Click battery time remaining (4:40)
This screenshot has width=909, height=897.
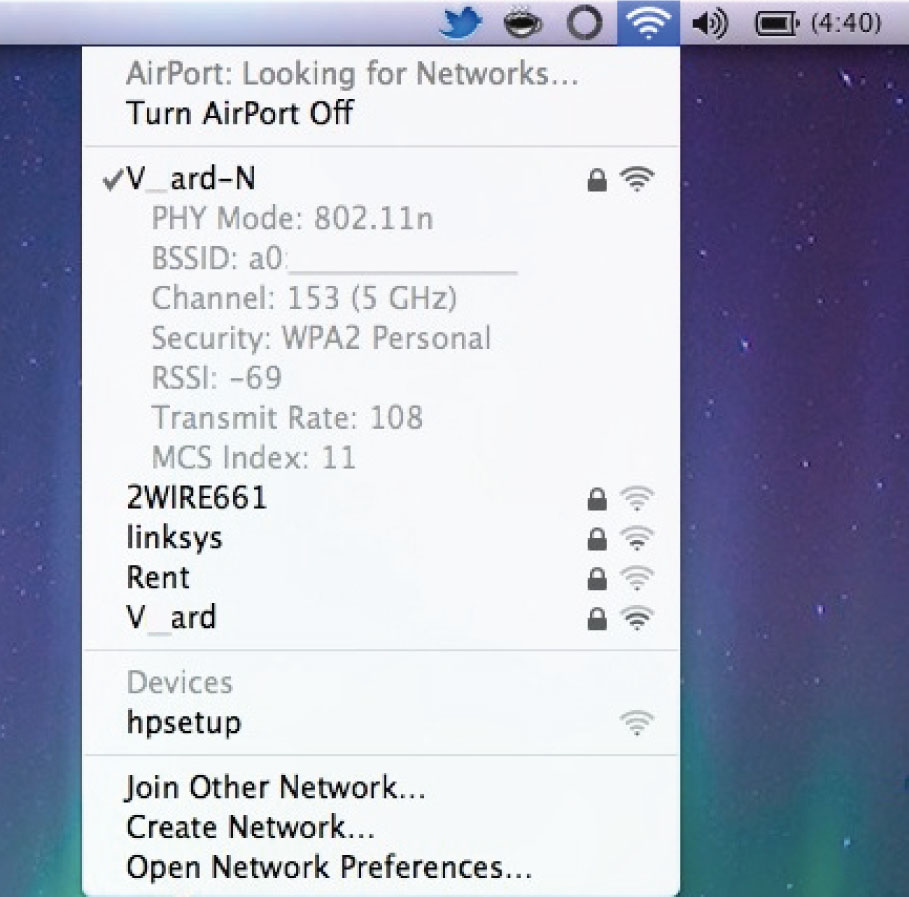coord(846,23)
